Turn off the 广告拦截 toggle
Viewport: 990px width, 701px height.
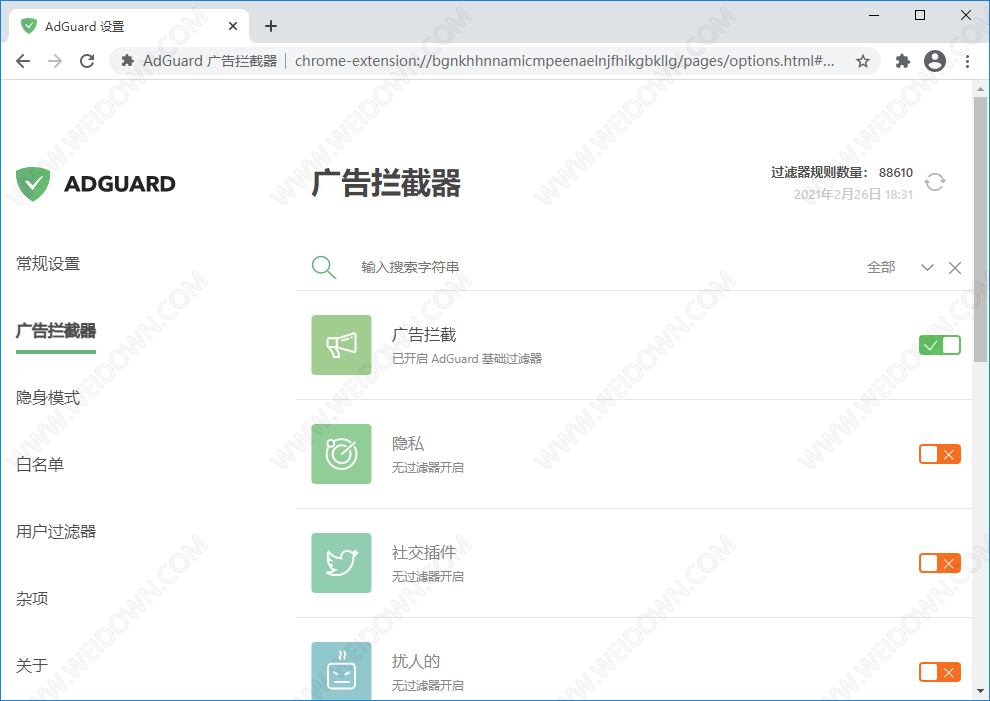pyautogui.click(x=939, y=345)
